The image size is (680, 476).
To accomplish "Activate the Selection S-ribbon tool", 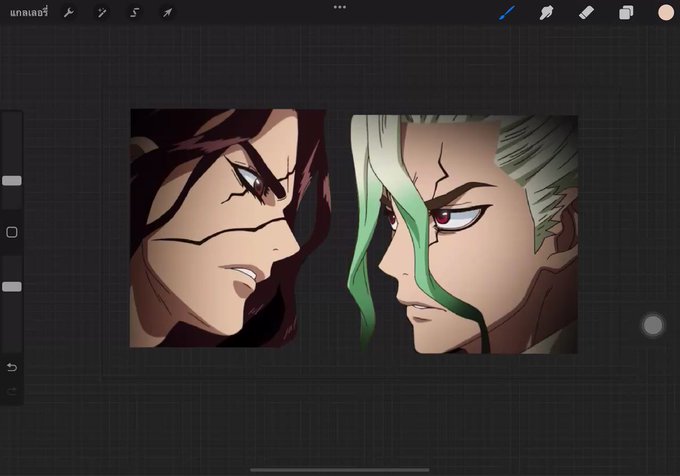I will (x=134, y=13).
